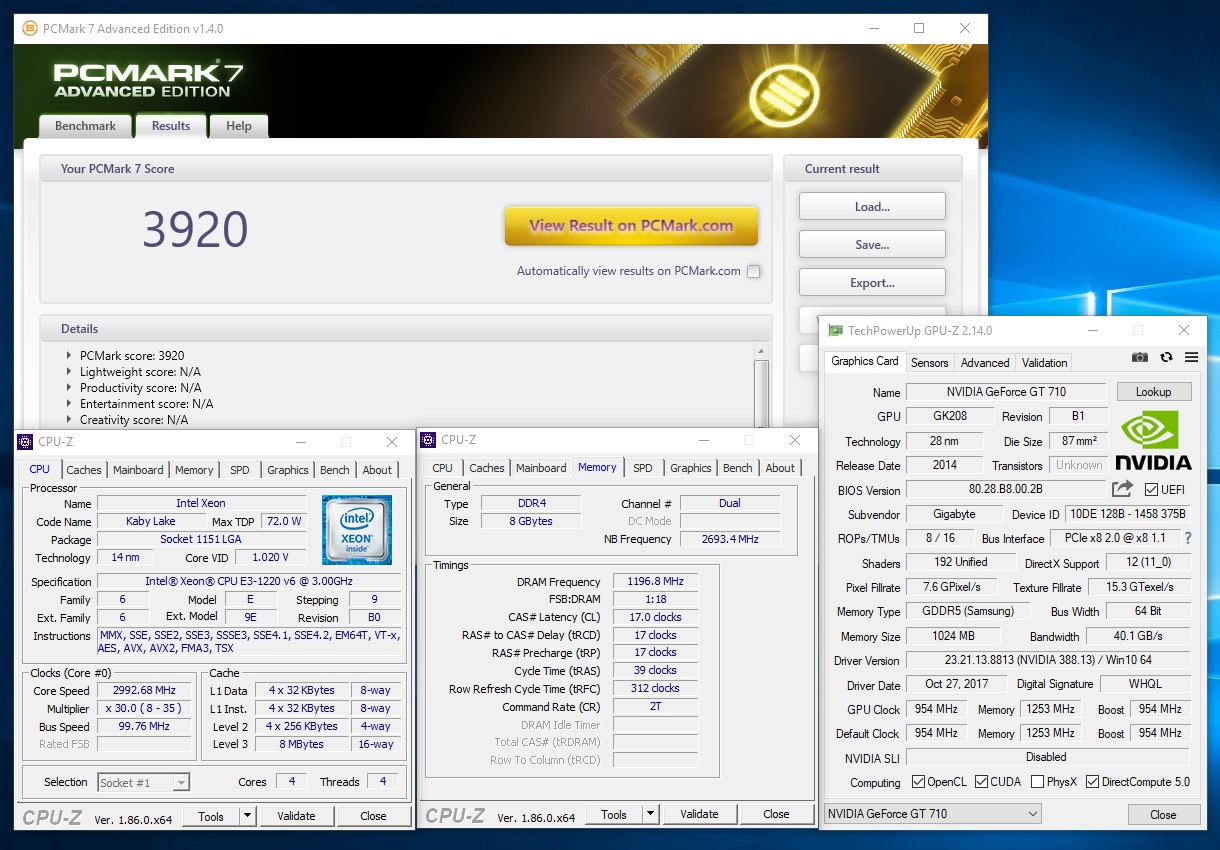Switch to the Help tab in PCMark
Screen dimensions: 1220x850
click(239, 126)
